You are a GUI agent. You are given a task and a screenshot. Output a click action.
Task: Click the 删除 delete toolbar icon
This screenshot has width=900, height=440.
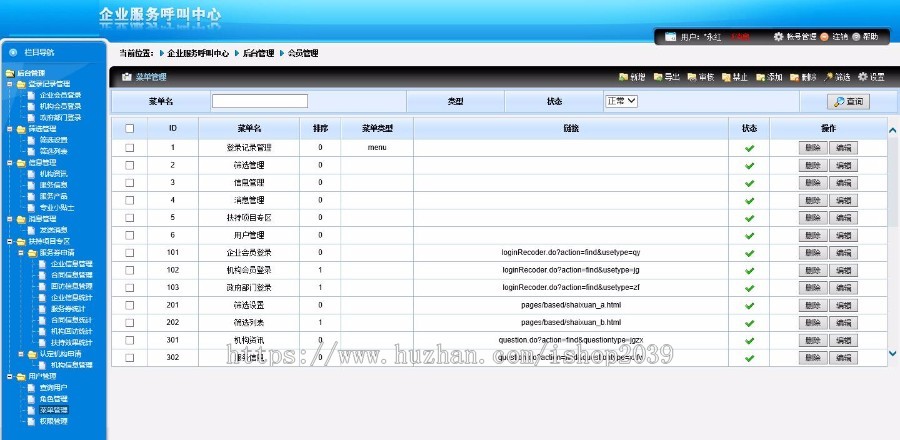click(794, 77)
